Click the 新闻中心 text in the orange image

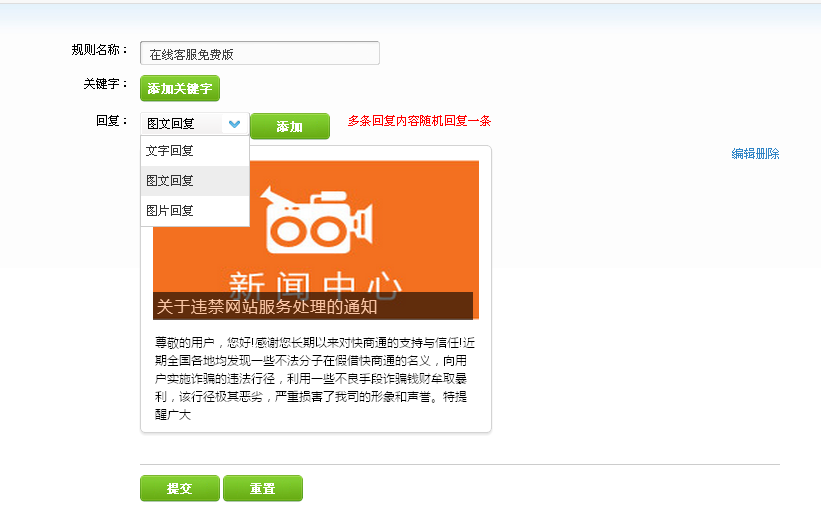click(316, 280)
